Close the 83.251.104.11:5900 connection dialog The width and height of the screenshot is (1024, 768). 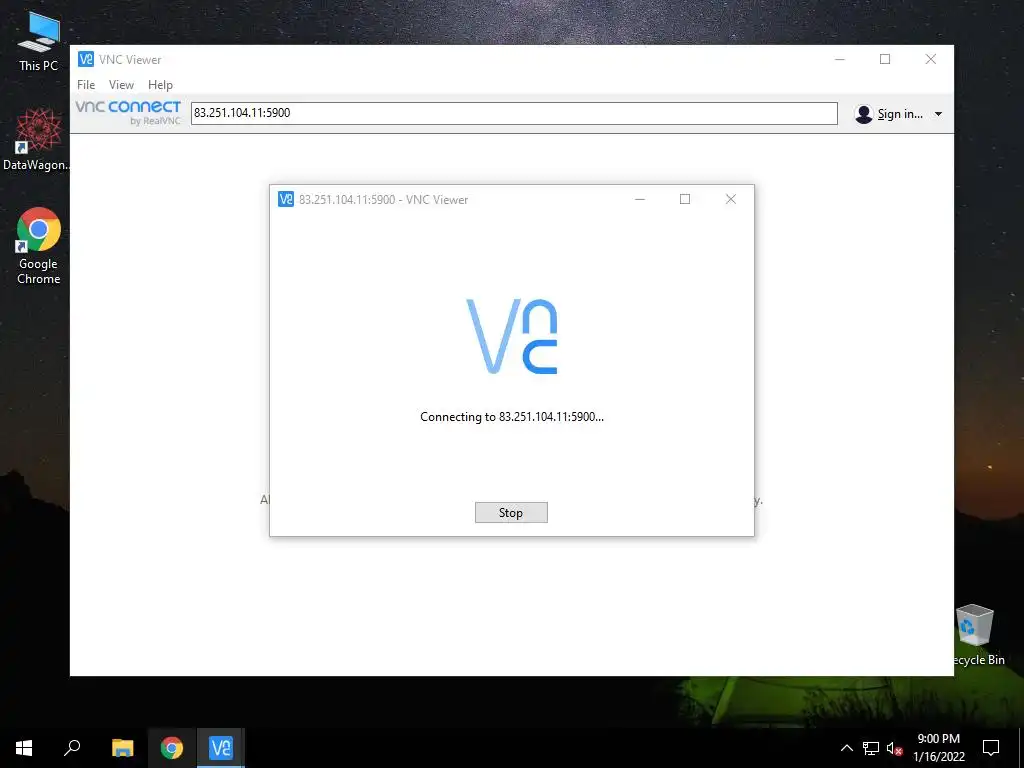731,199
